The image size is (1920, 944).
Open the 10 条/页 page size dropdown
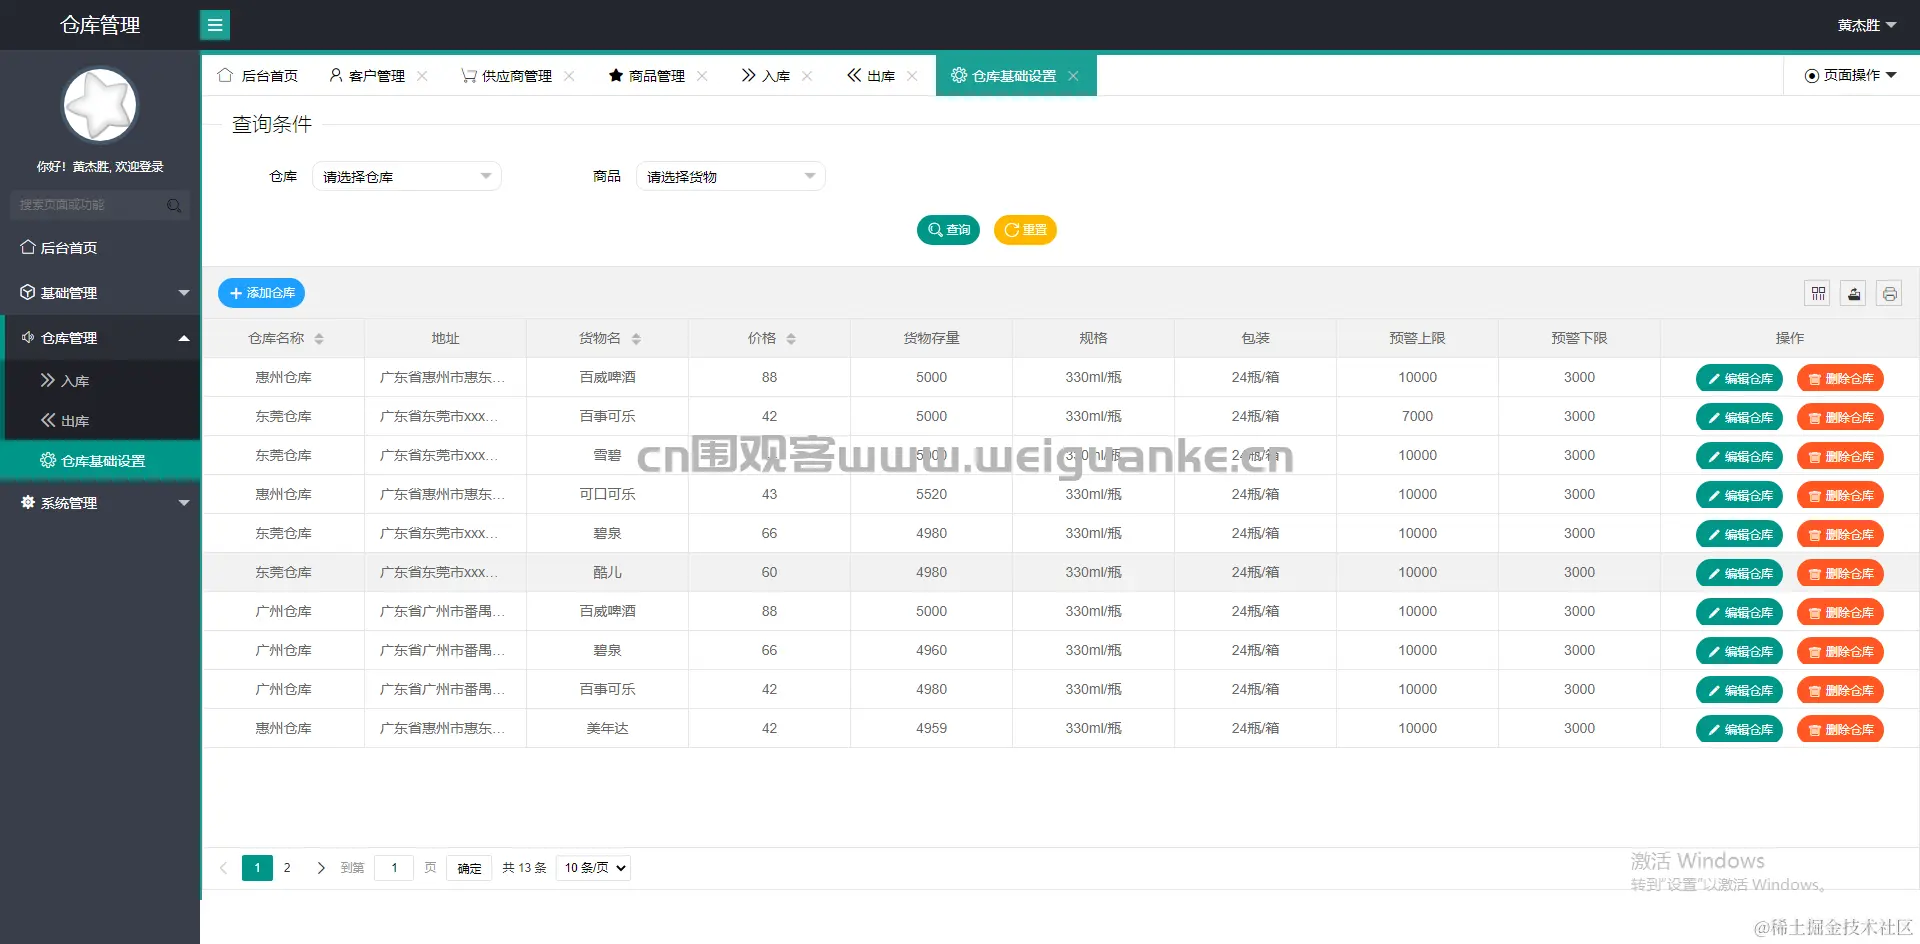[593, 868]
